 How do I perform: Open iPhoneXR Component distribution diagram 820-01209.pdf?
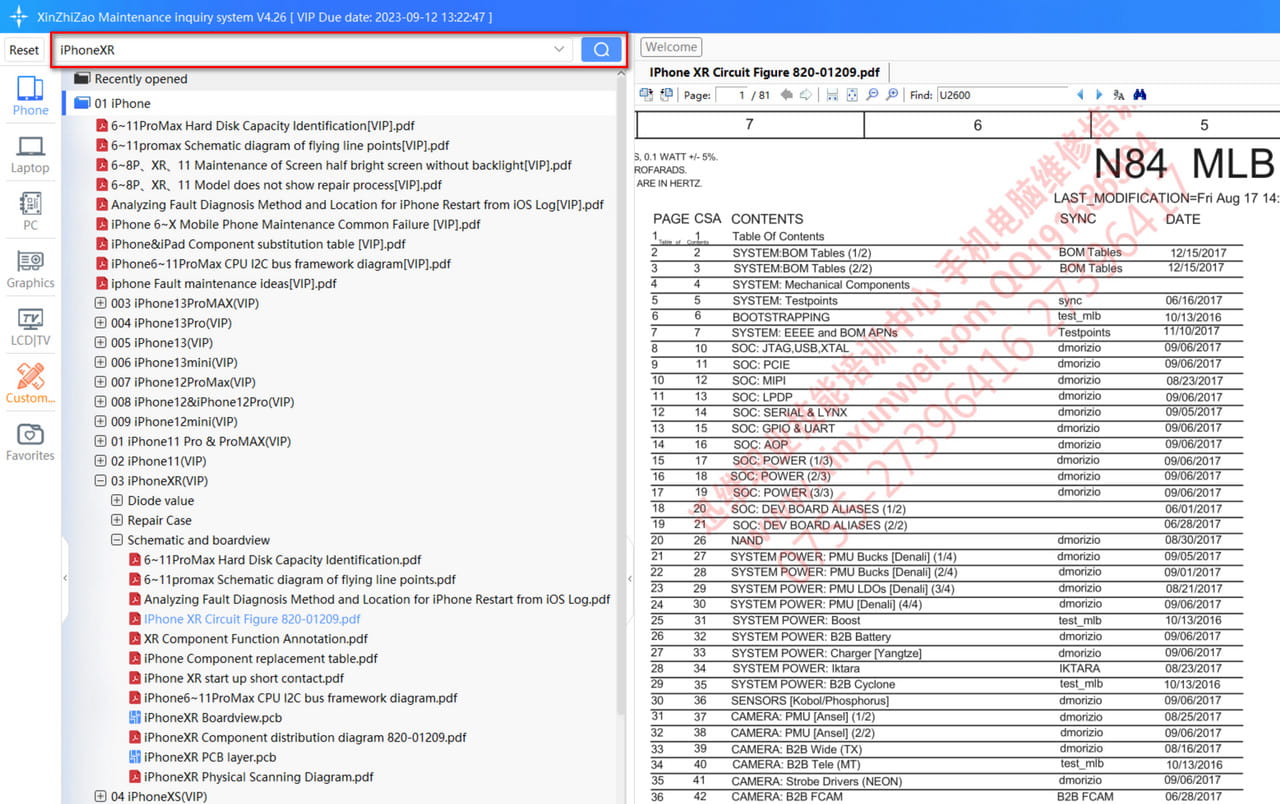pyautogui.click(x=305, y=737)
